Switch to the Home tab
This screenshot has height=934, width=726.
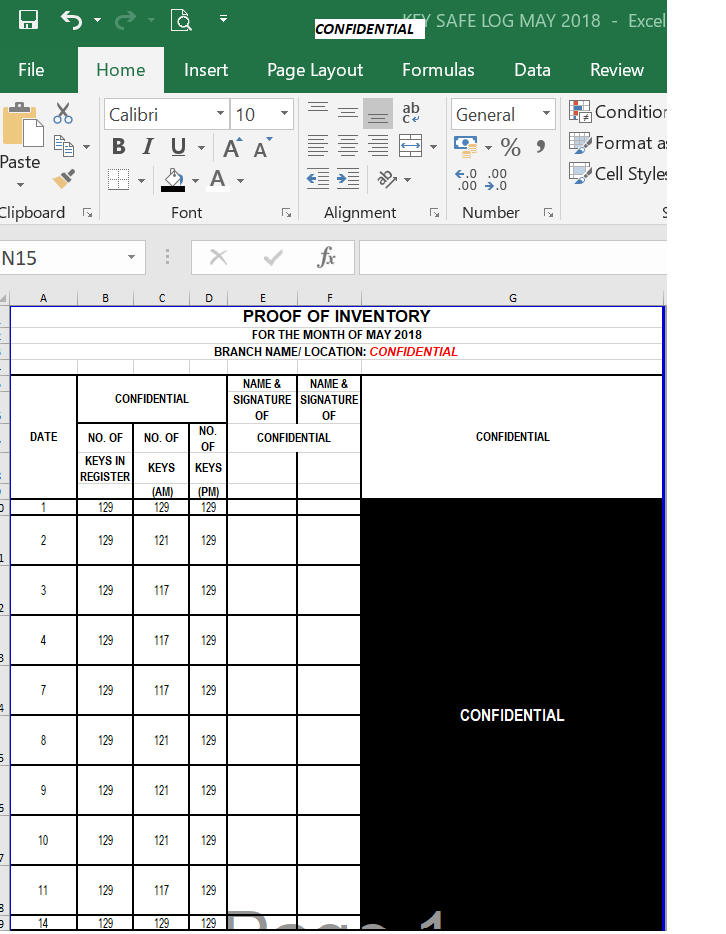click(x=121, y=70)
